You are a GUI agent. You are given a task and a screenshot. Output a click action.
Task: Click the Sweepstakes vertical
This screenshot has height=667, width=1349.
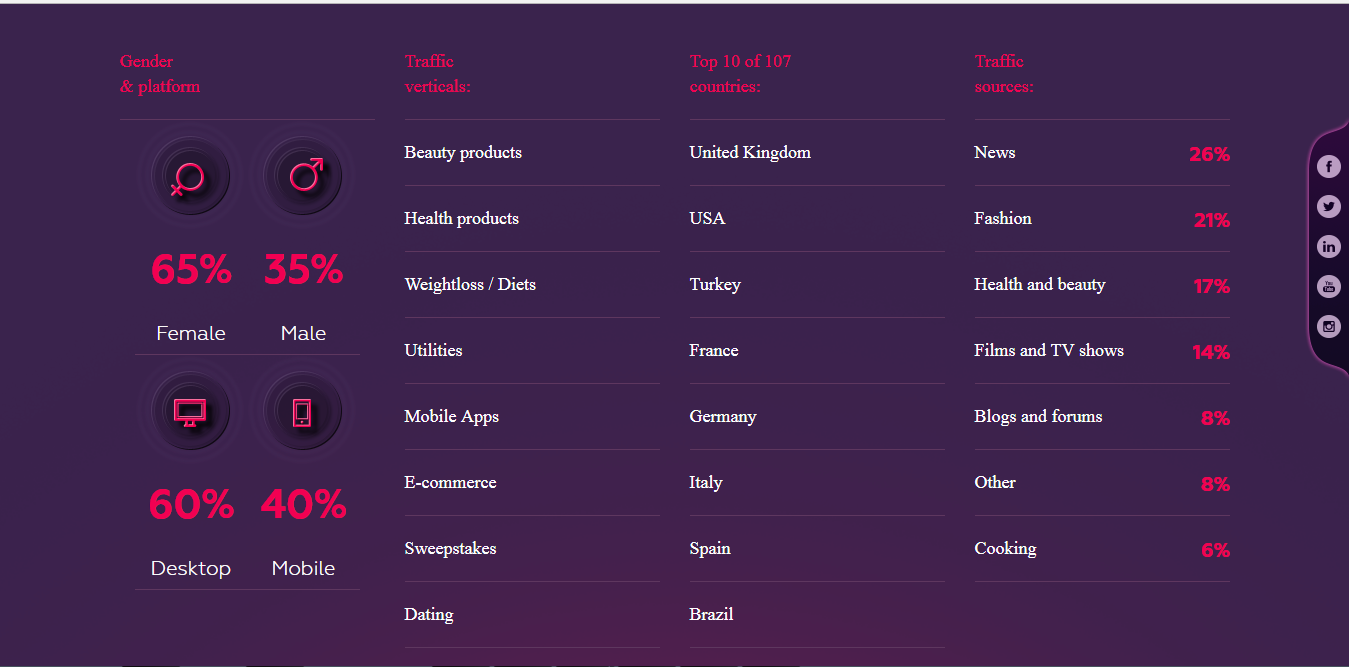450,549
